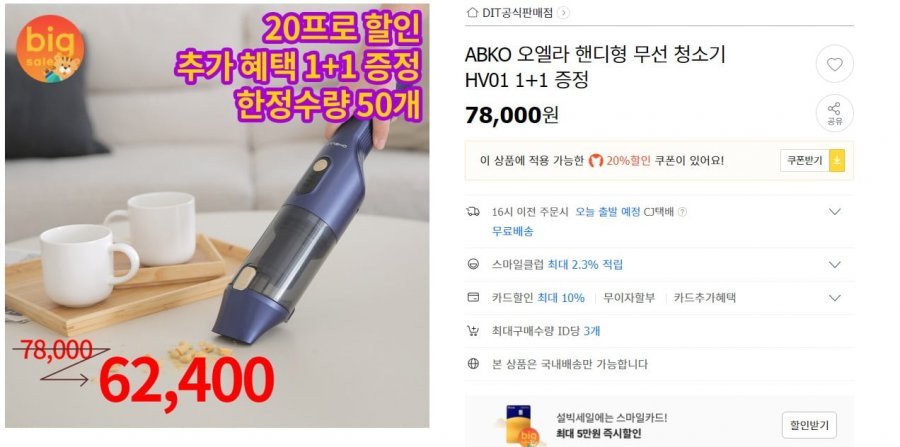900x447 pixels.
Task: Expand the 카드할인 details chevron
Action: (x=835, y=298)
